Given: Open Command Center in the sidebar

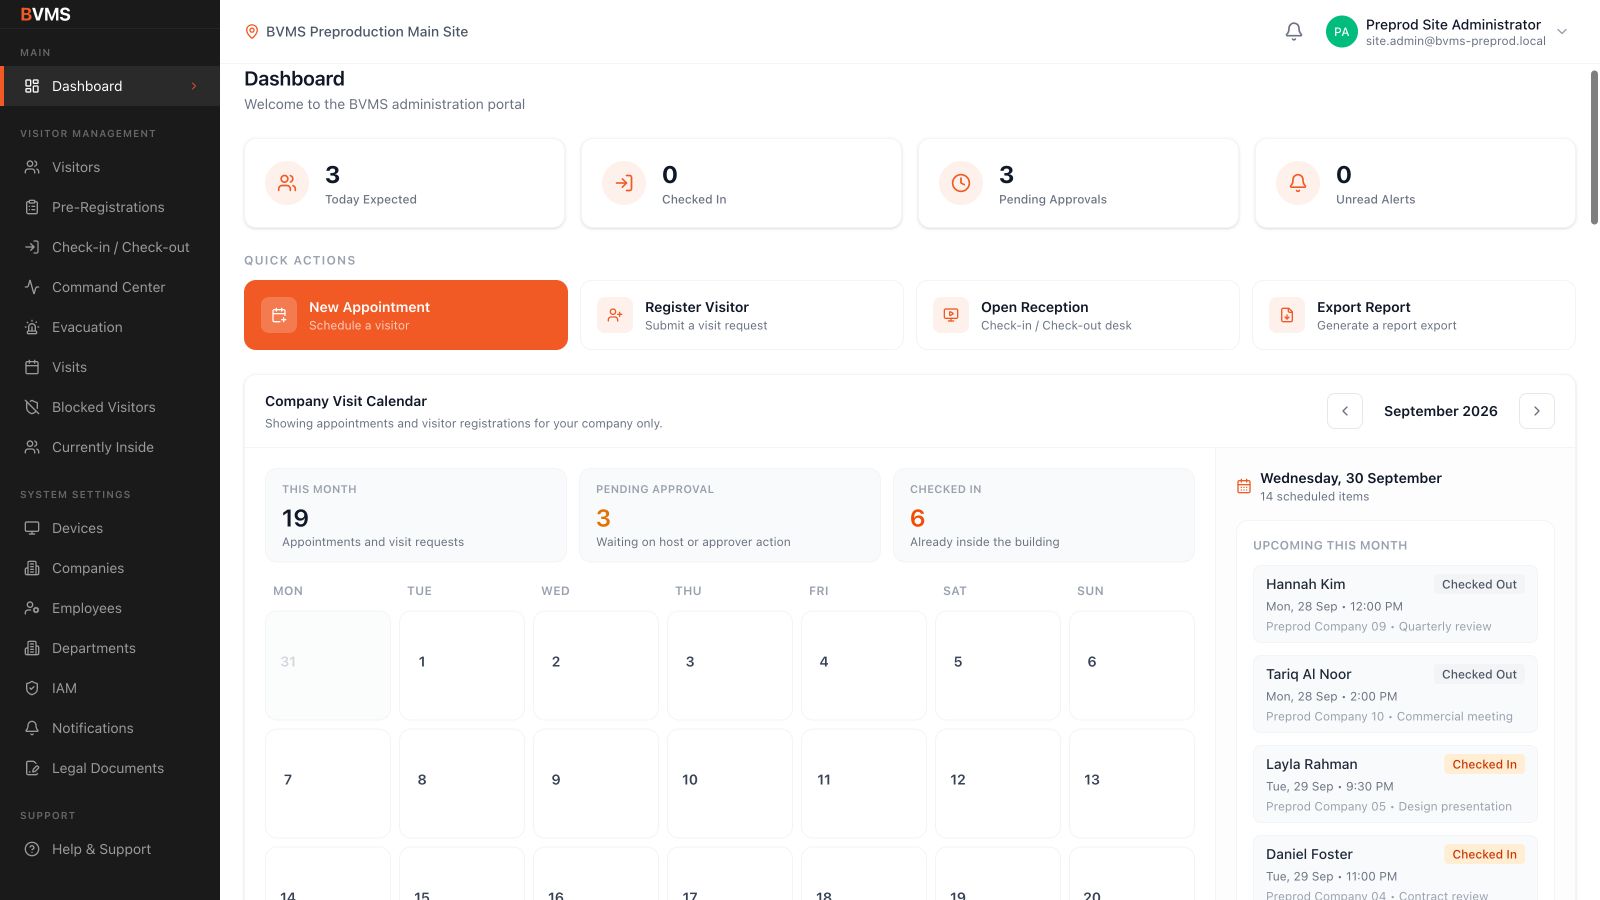Looking at the screenshot, I should click(x=110, y=287).
